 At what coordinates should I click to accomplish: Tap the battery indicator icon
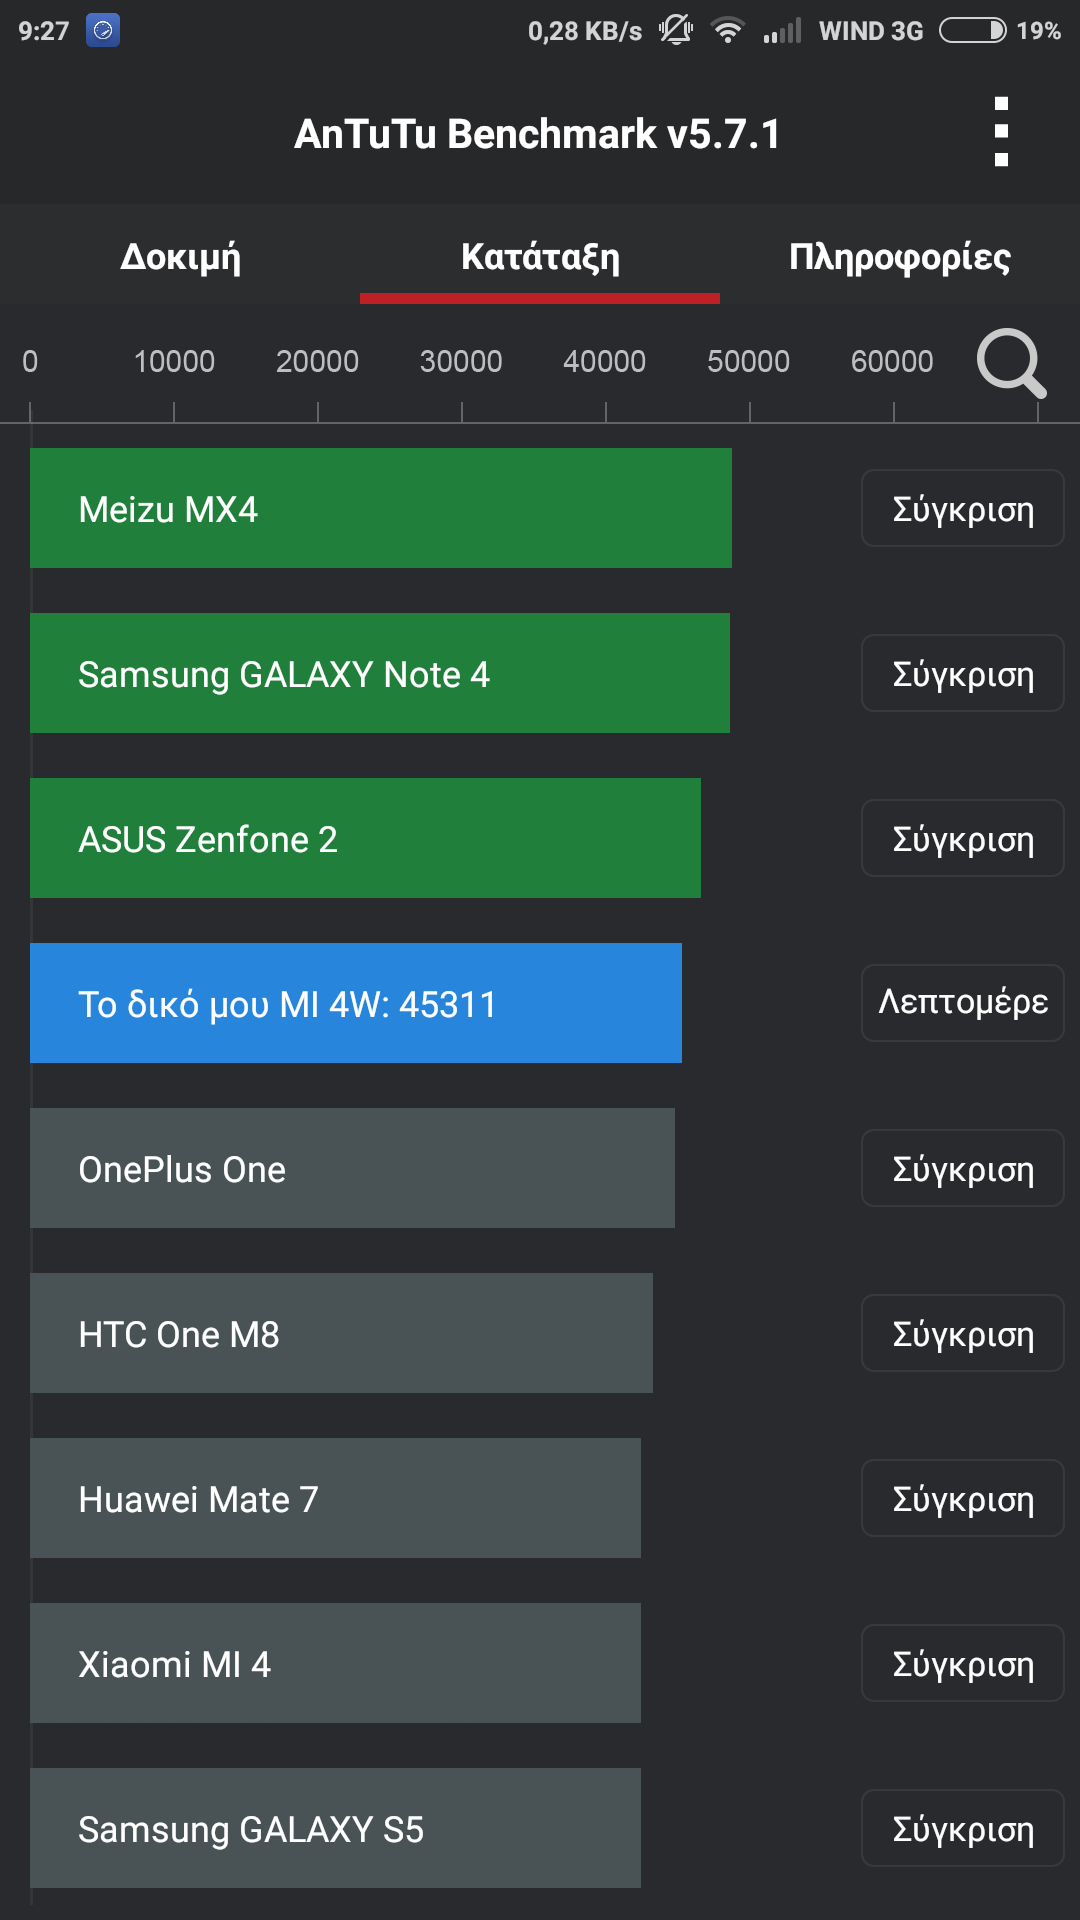pos(972,31)
